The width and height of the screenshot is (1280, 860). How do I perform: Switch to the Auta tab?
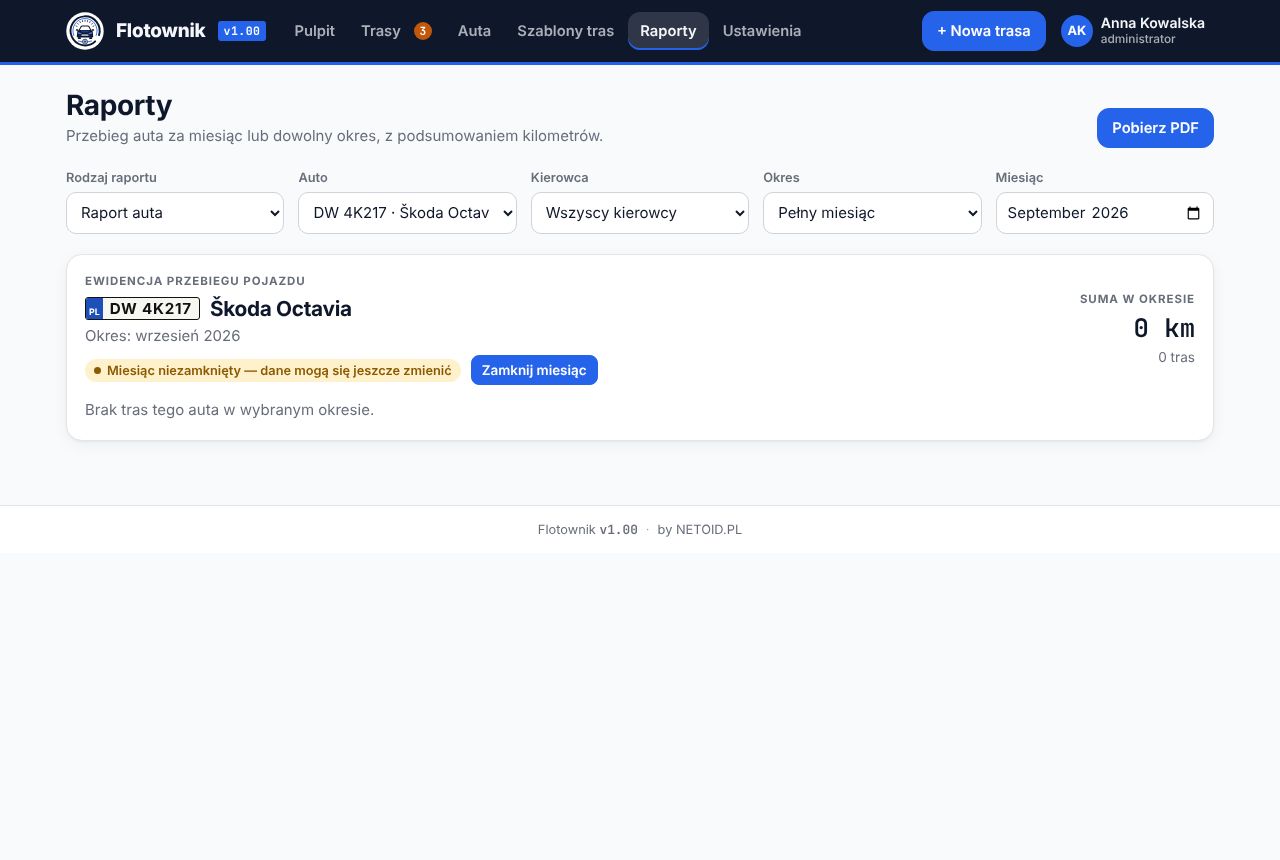474,31
